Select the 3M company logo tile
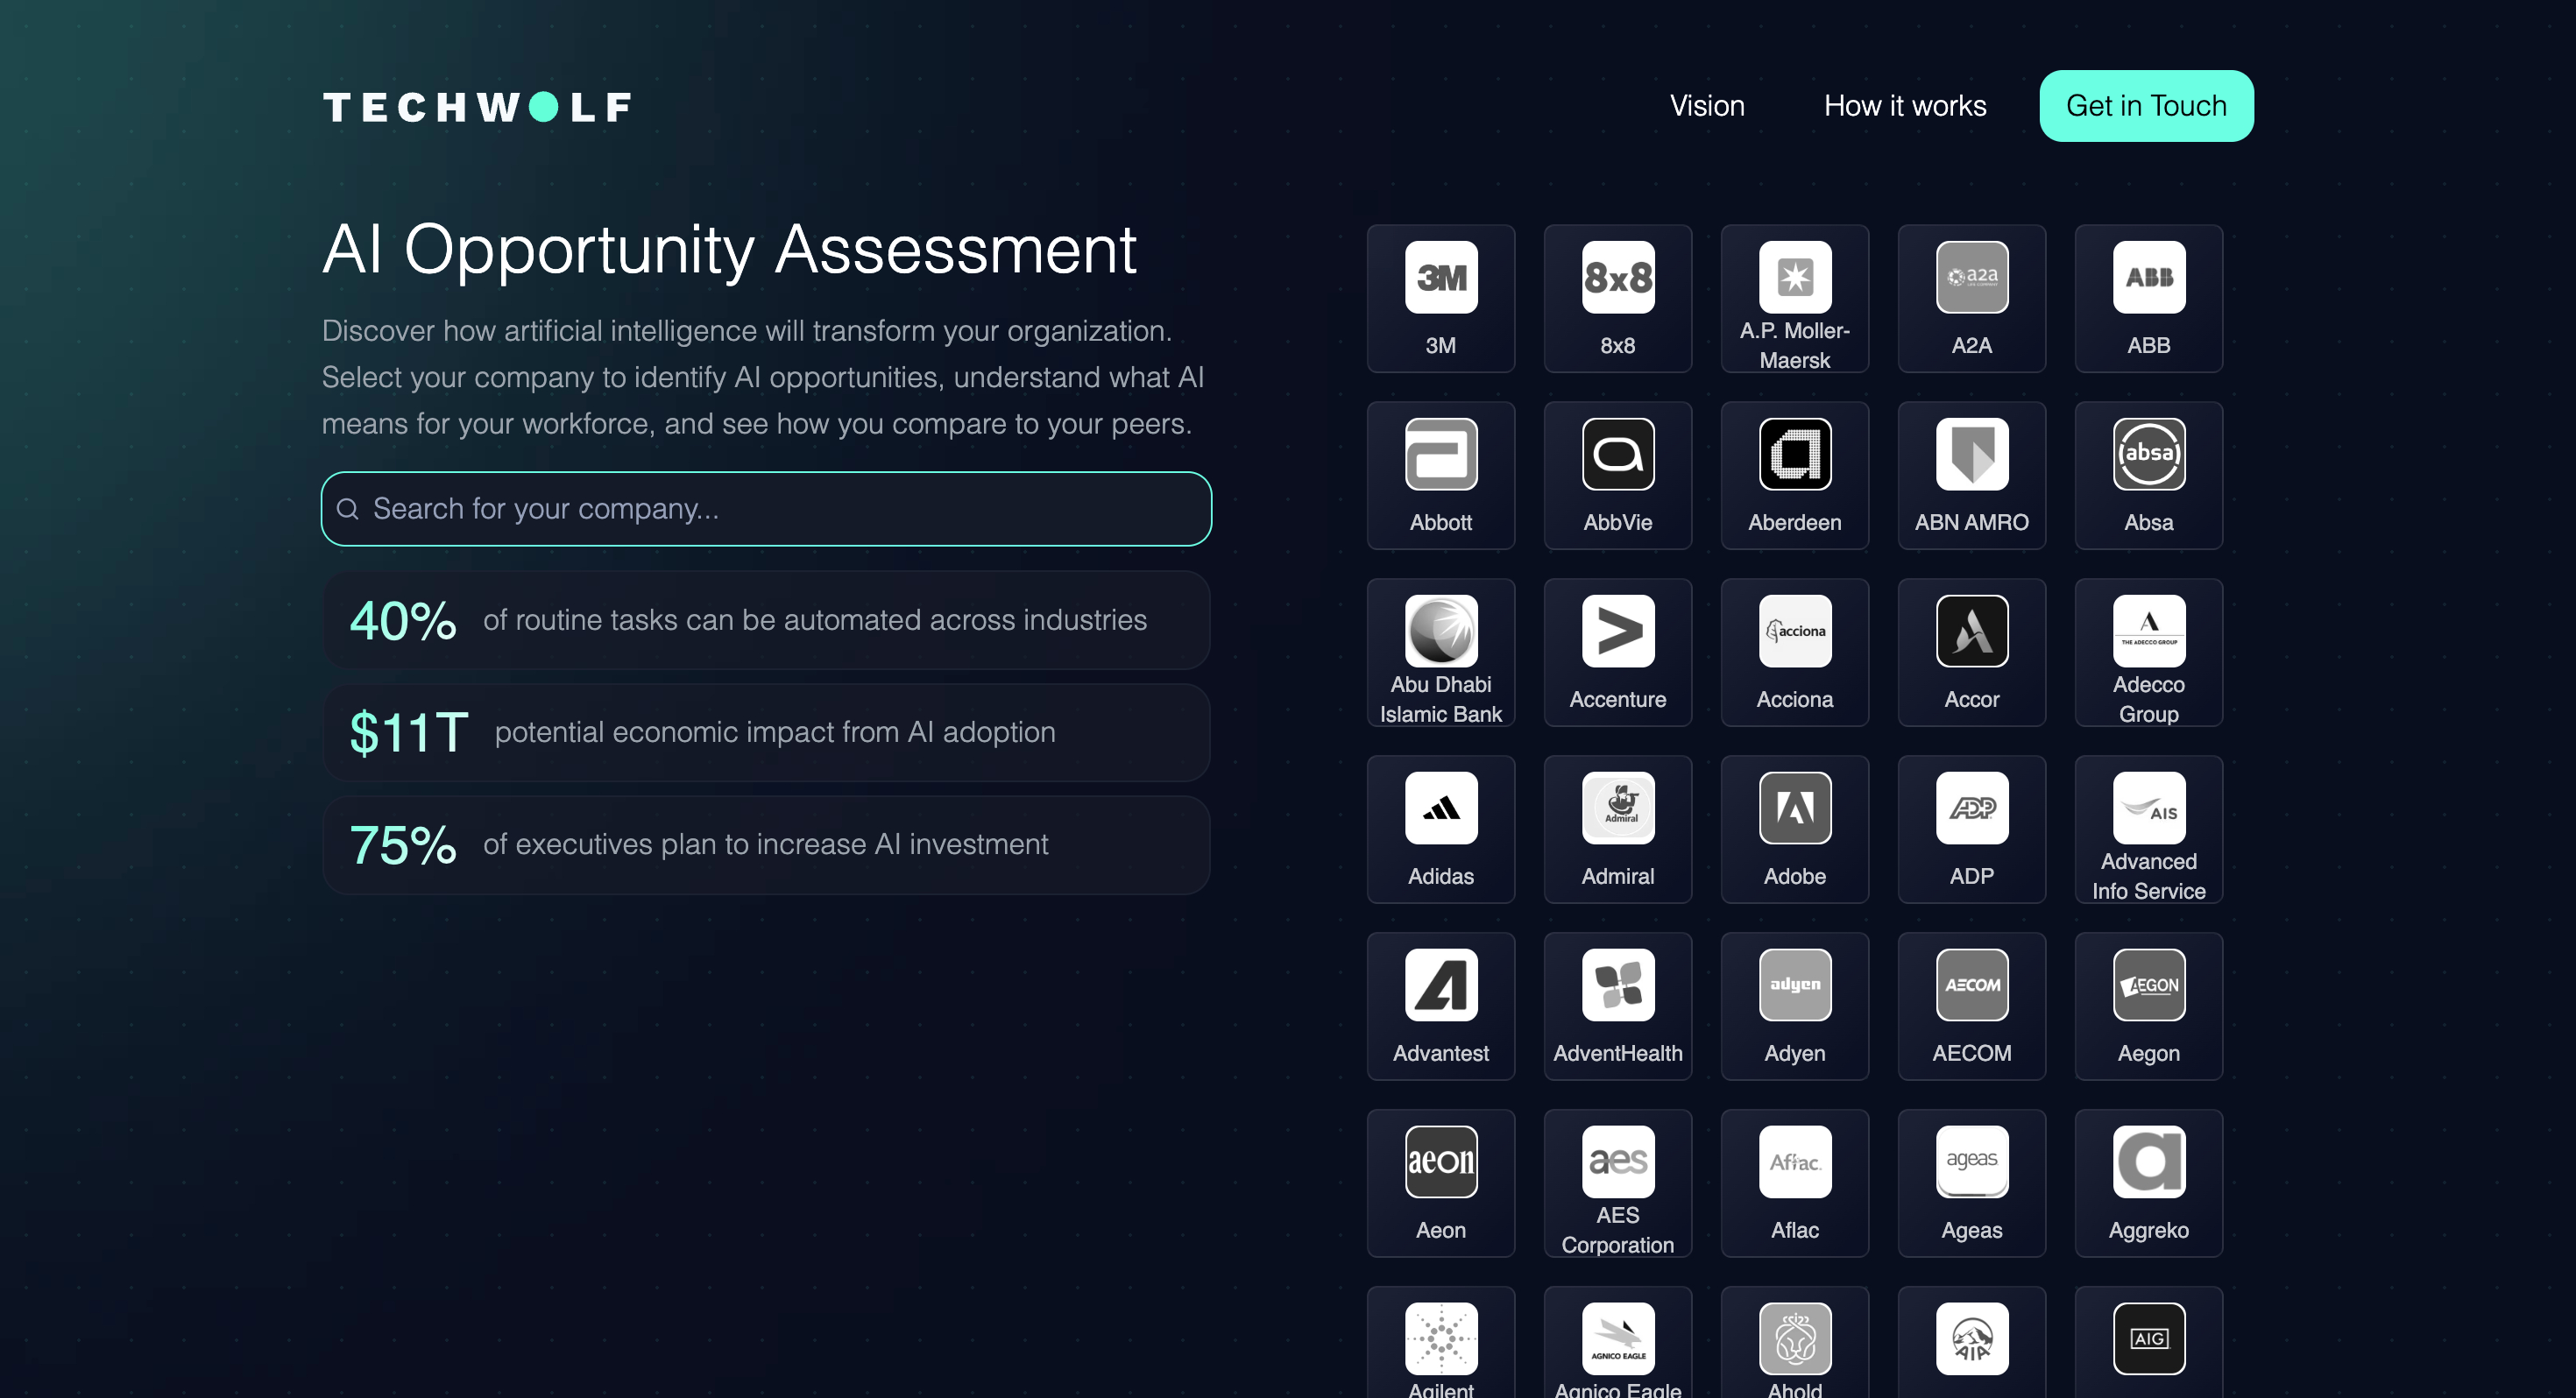Image resolution: width=2576 pixels, height=1398 pixels. [x=1440, y=298]
